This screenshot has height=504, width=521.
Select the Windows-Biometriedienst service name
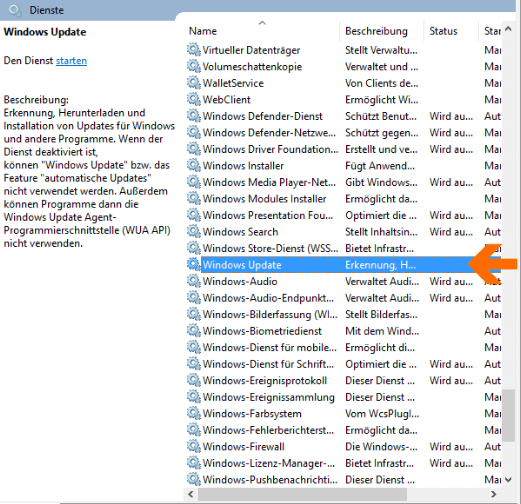[x=262, y=331]
